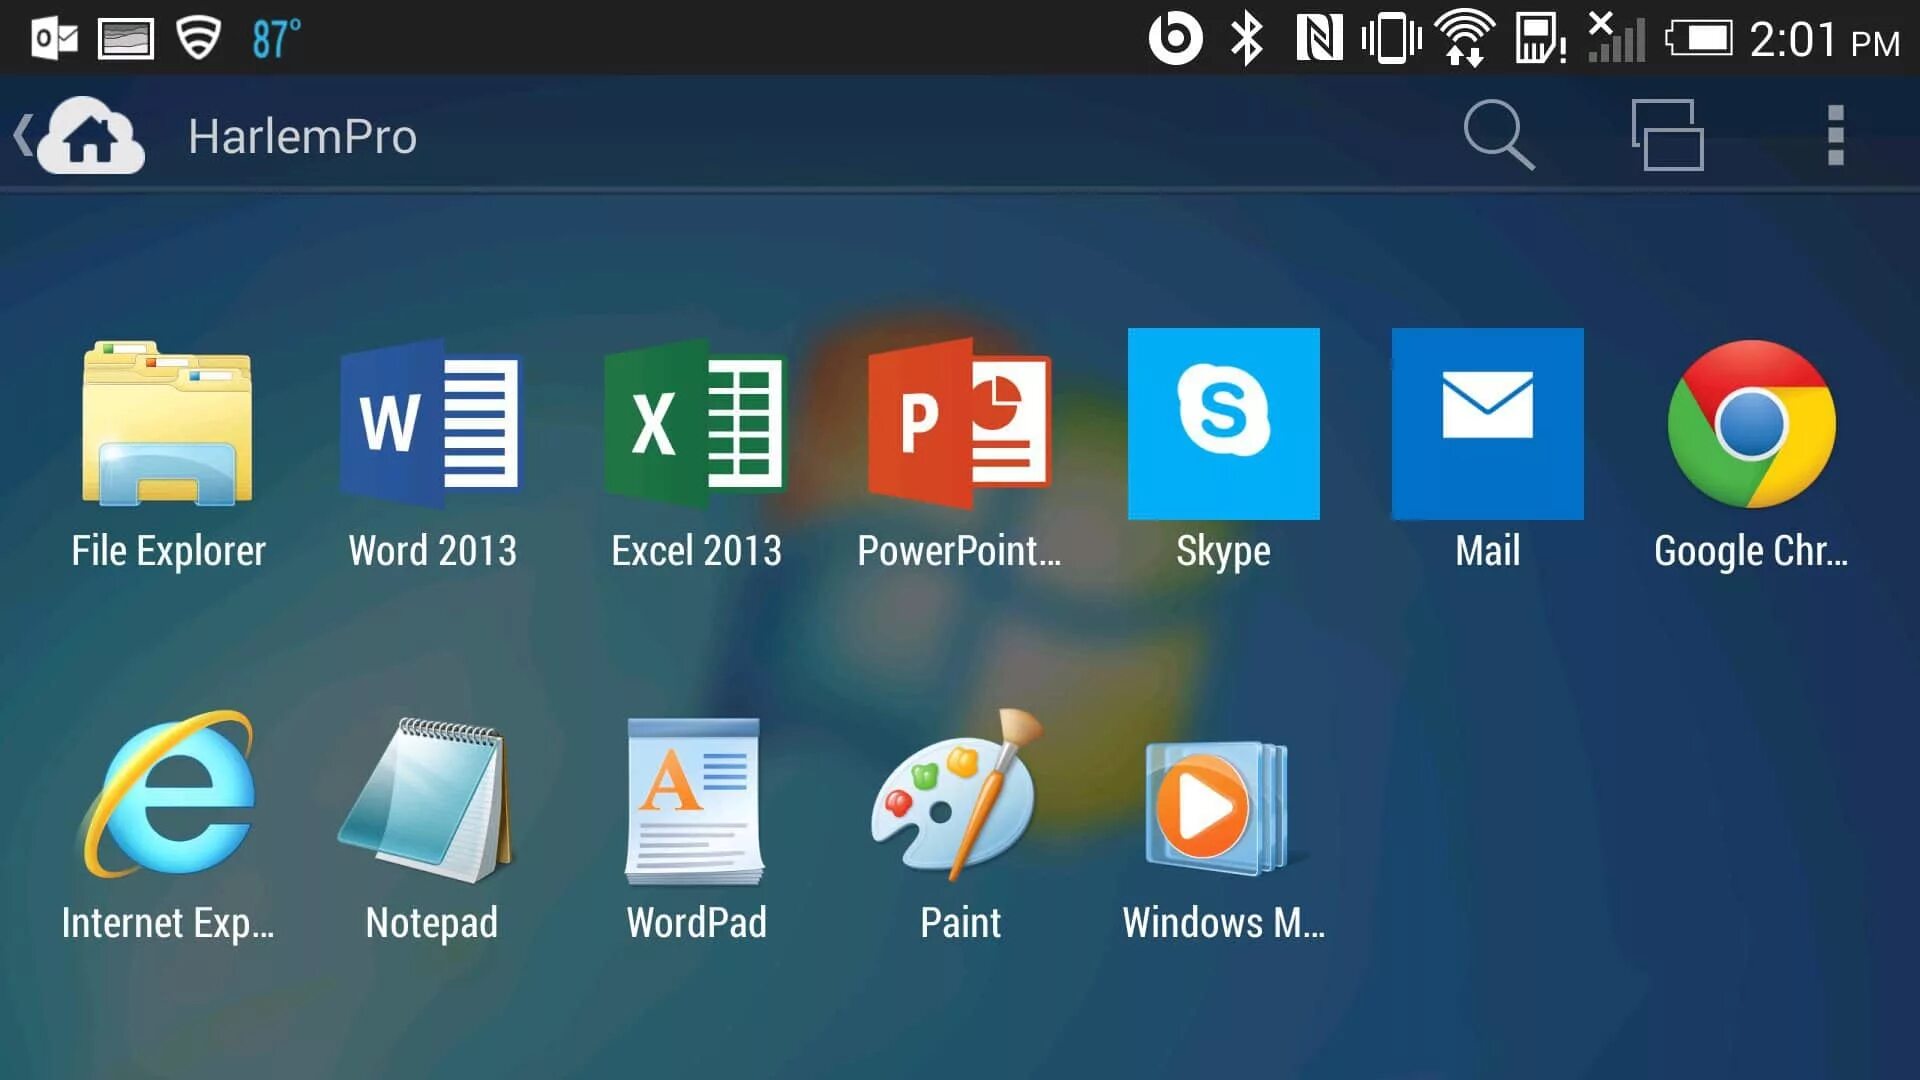Viewport: 1920px width, 1080px height.
Task: Click the back chevron arrow
Action: pos(23,135)
